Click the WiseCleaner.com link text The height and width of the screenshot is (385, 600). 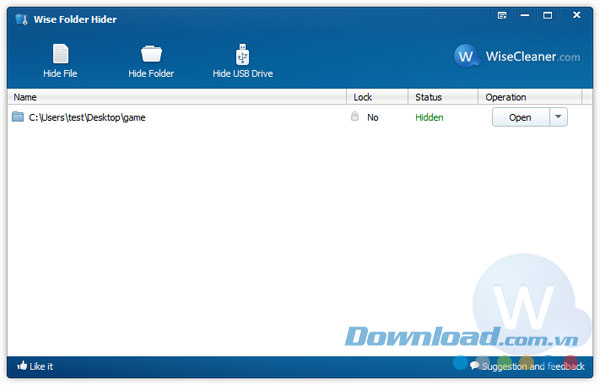[533, 57]
